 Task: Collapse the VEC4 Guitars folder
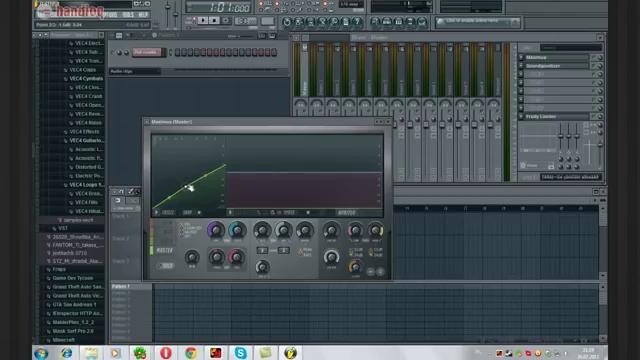coord(86,140)
